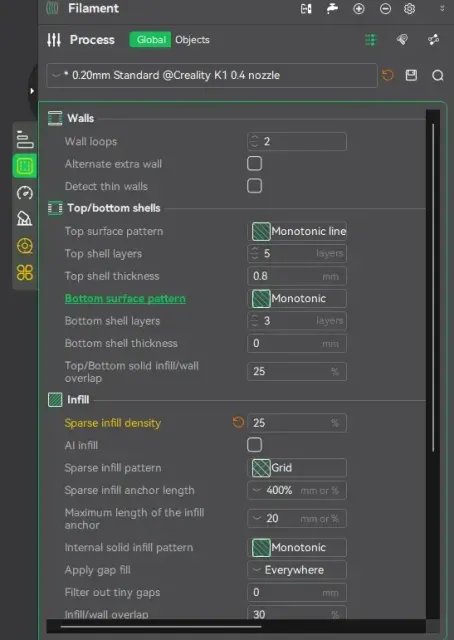Add a filament with plus icon
Image resolution: width=454 pixels, height=640 pixels.
click(x=358, y=9)
